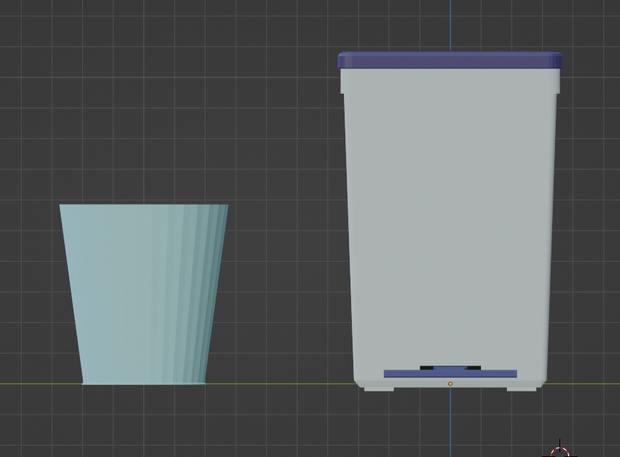The width and height of the screenshot is (620, 457).
Task: Select the wide purple foot pedal bar
Action: pos(450,374)
